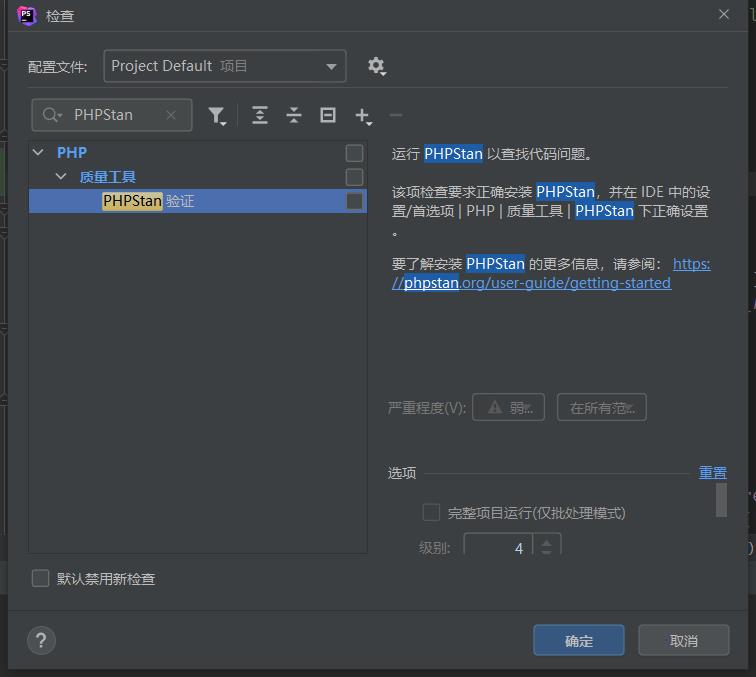Open the filter inspections funnel menu

(x=217, y=116)
